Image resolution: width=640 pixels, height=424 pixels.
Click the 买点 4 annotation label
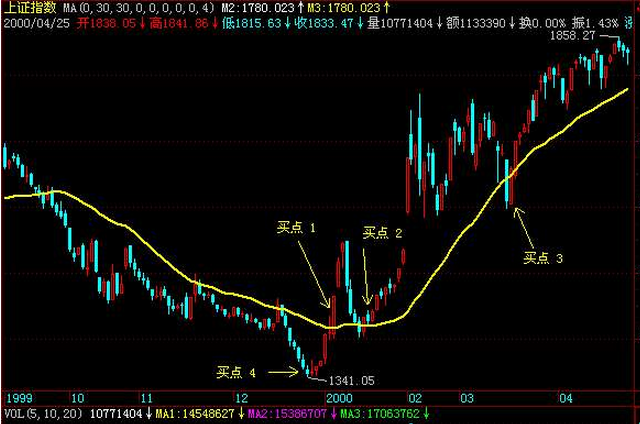tap(237, 373)
